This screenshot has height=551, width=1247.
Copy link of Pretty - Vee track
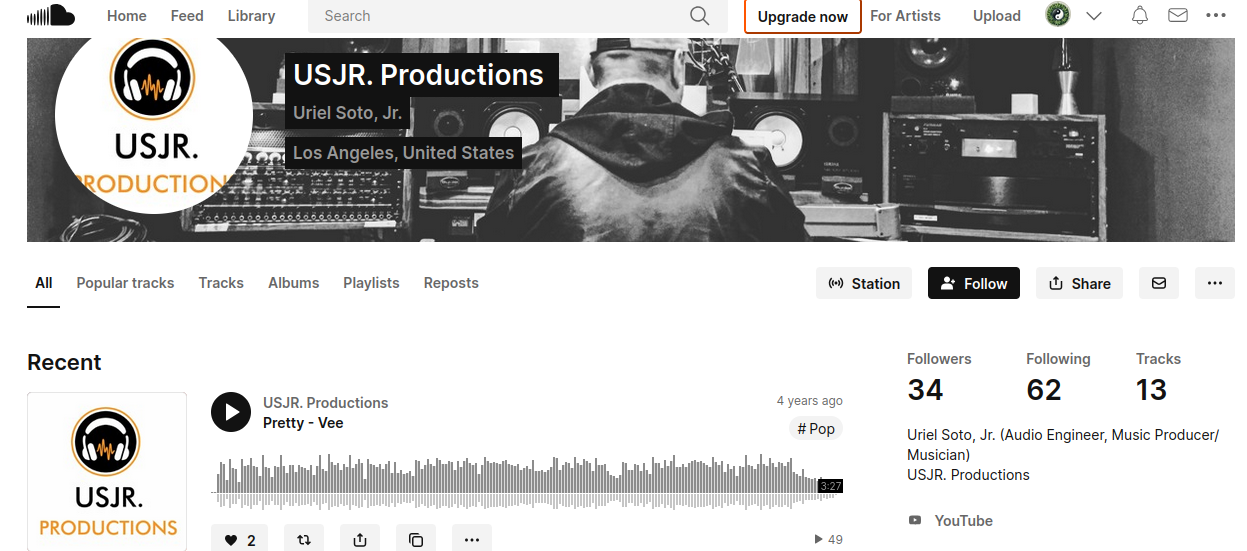coord(416,540)
